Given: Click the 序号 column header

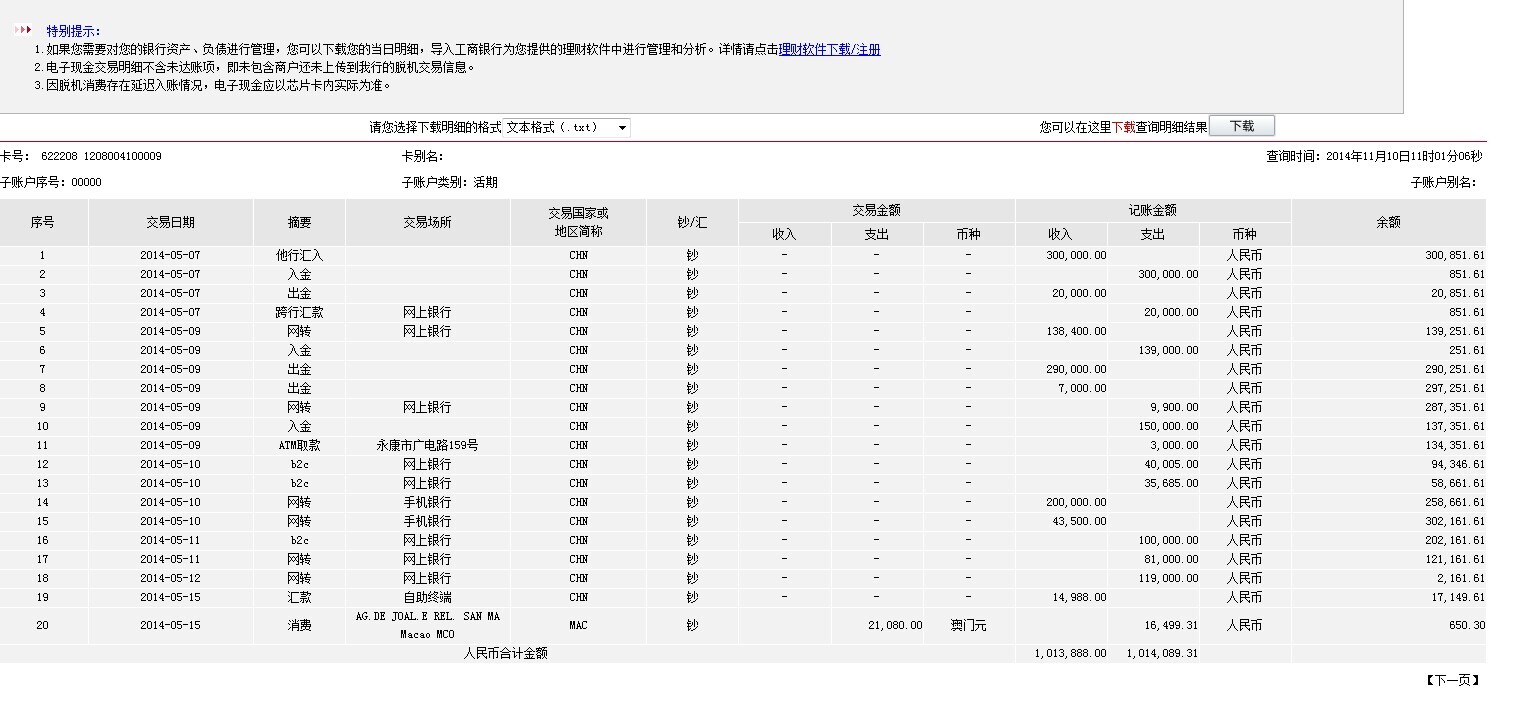Looking at the screenshot, I should (x=42, y=223).
